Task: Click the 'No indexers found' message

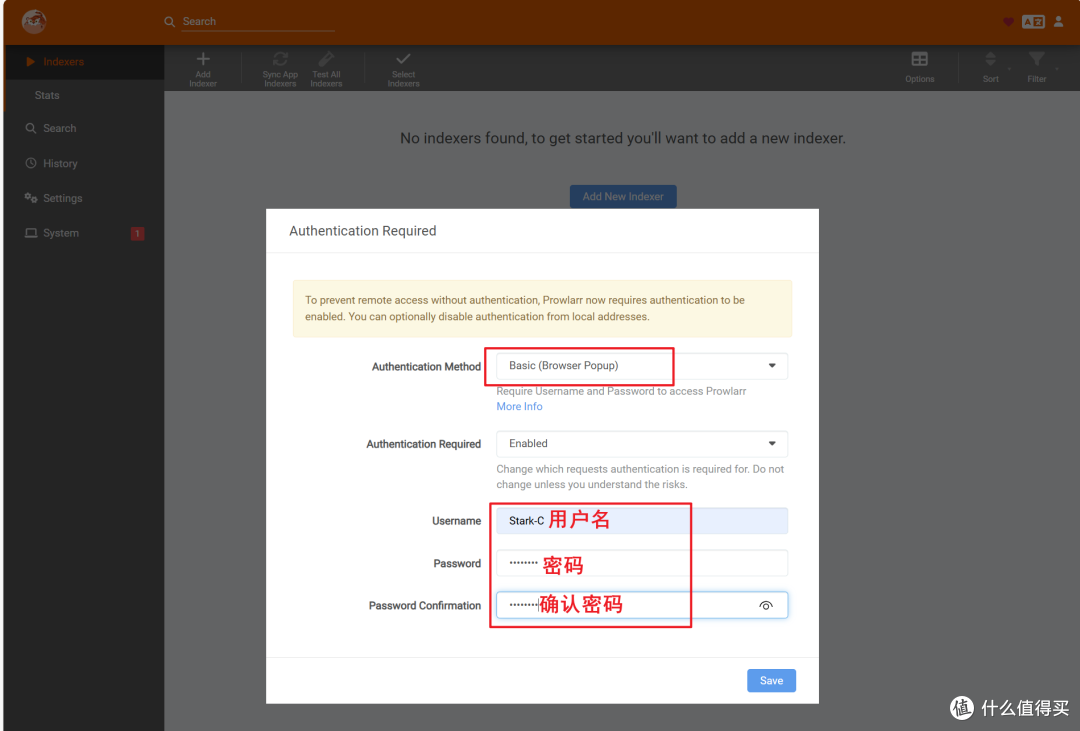Action: pyautogui.click(x=623, y=138)
